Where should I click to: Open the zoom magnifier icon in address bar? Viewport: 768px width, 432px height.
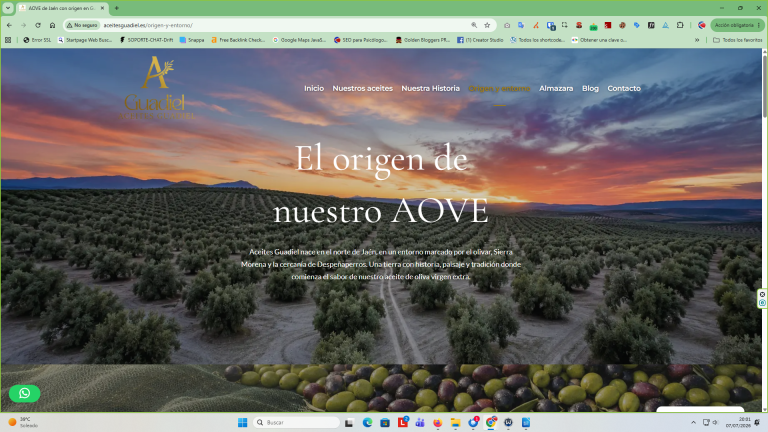[474, 25]
